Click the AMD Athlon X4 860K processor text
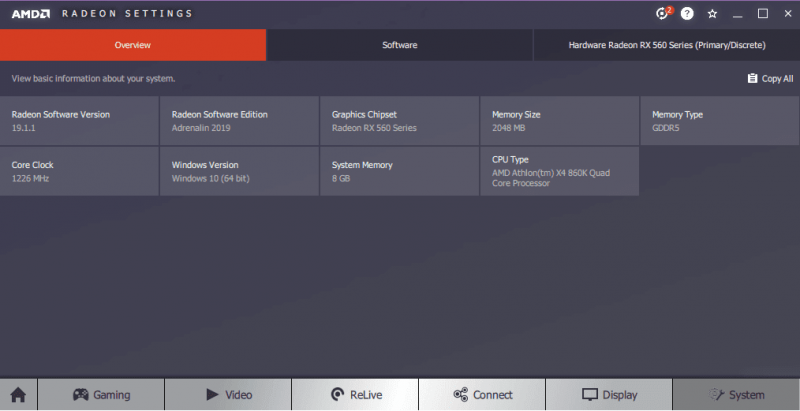Viewport: 800px width, 411px height. click(x=551, y=178)
